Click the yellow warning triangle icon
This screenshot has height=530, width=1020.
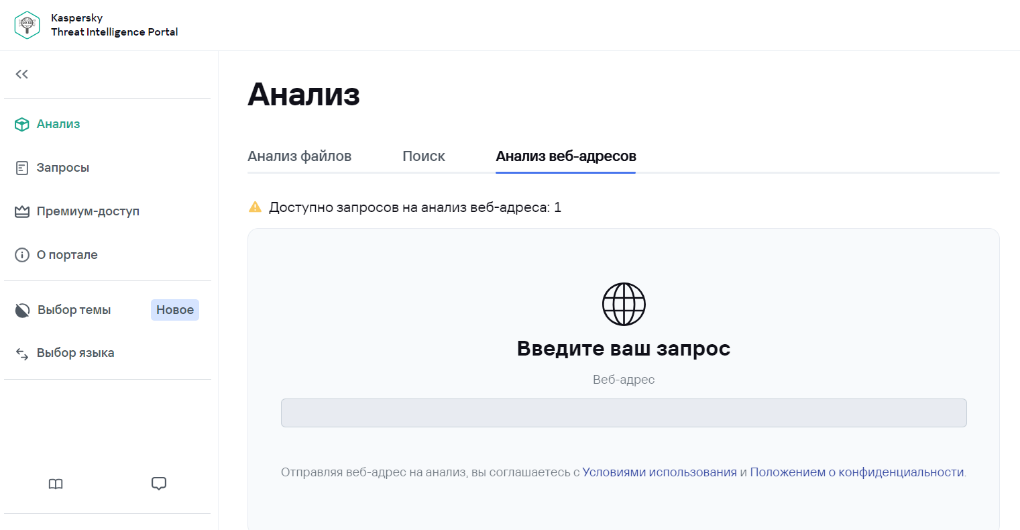click(255, 207)
